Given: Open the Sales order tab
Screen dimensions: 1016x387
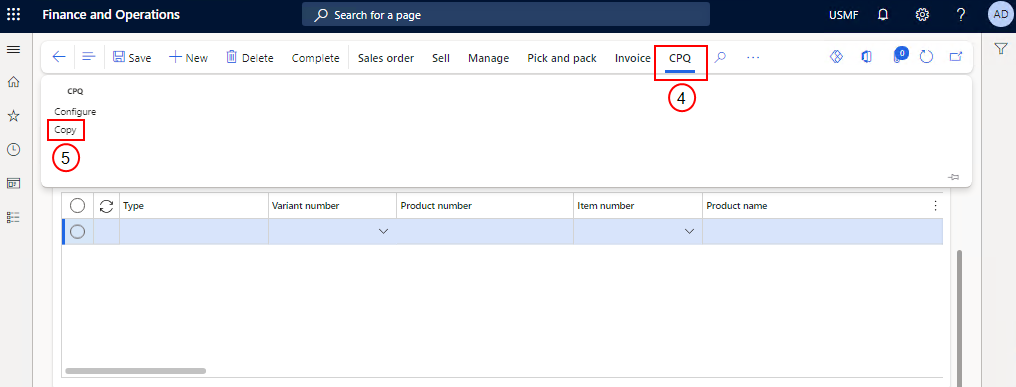Looking at the screenshot, I should coord(386,58).
